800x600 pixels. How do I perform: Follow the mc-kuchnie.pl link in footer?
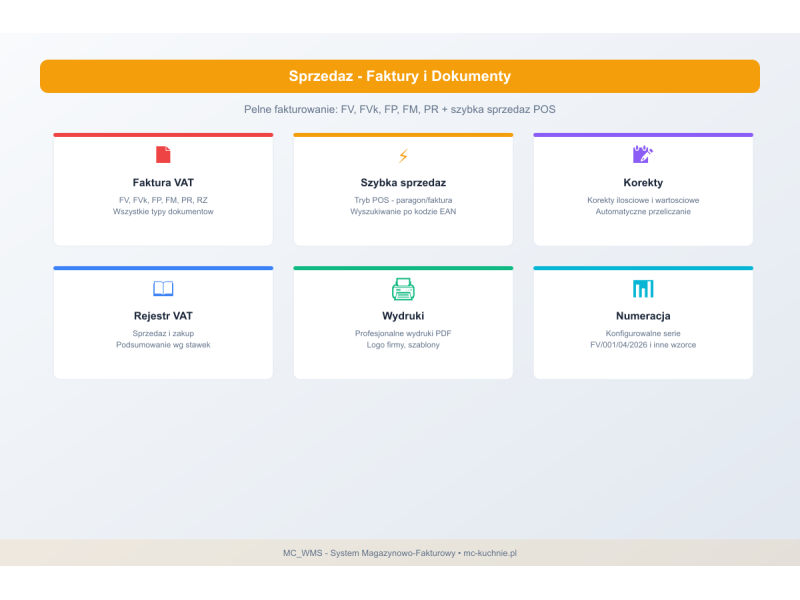pos(490,553)
